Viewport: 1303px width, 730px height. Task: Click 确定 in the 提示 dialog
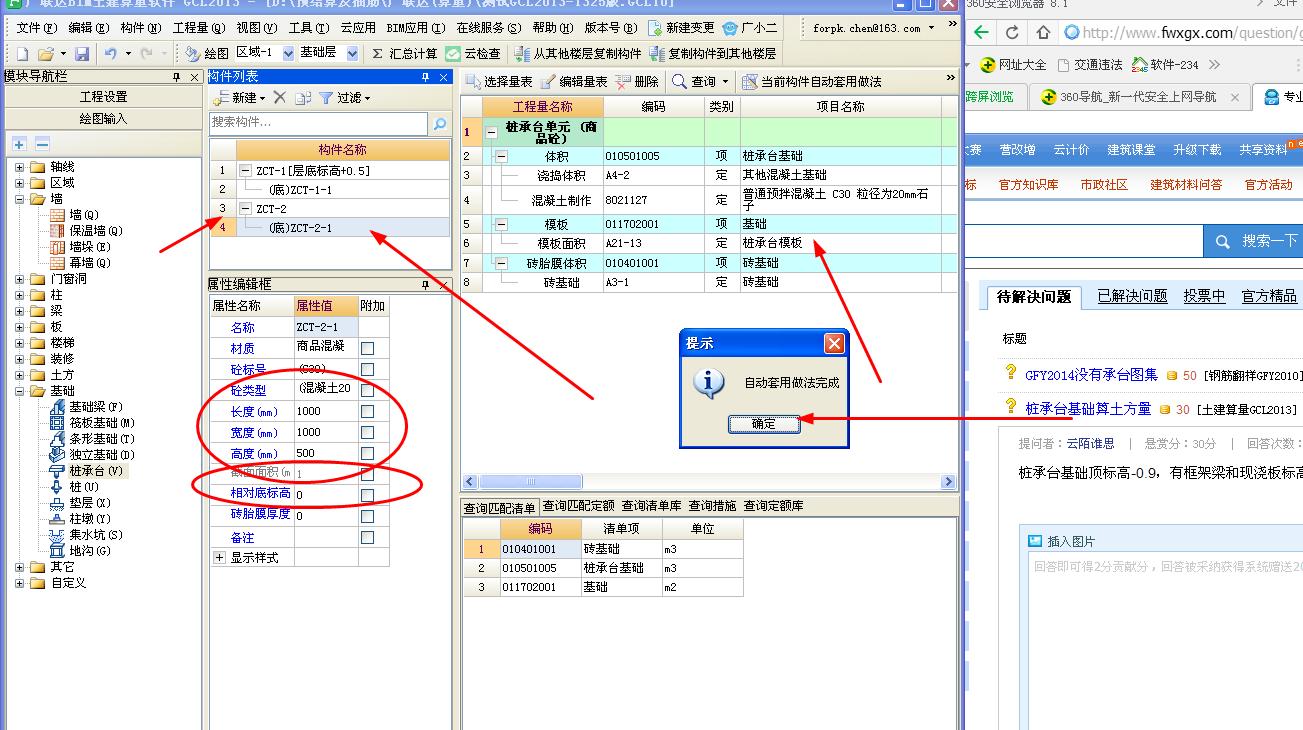[x=764, y=424]
